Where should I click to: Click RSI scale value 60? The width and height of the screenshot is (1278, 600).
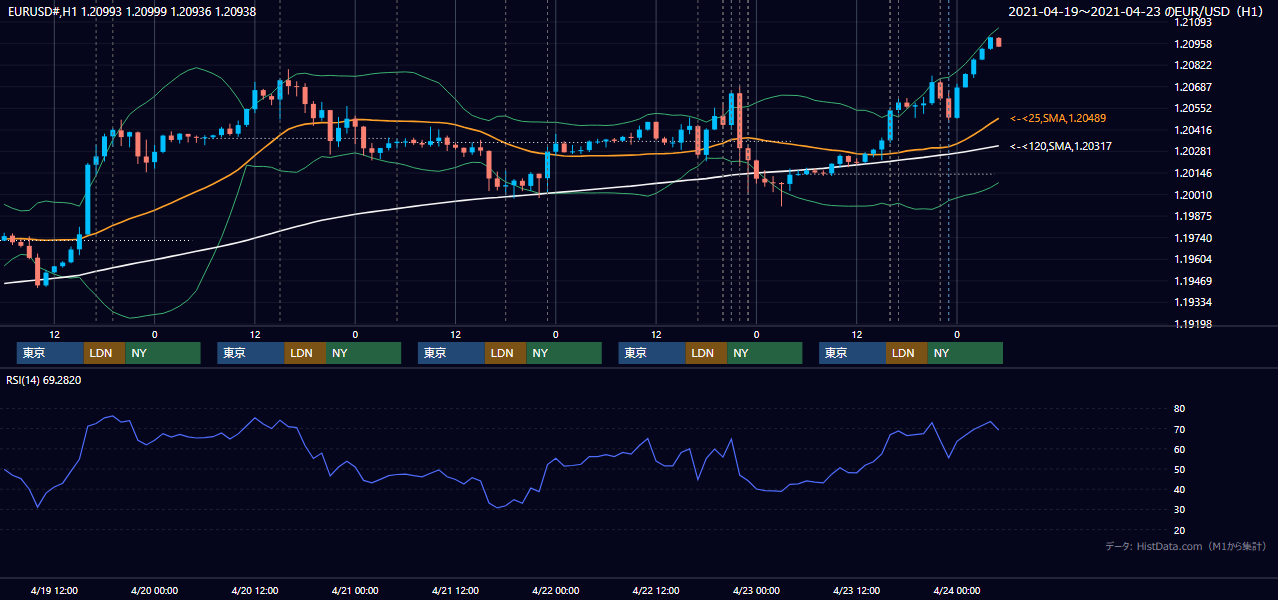tap(1180, 449)
